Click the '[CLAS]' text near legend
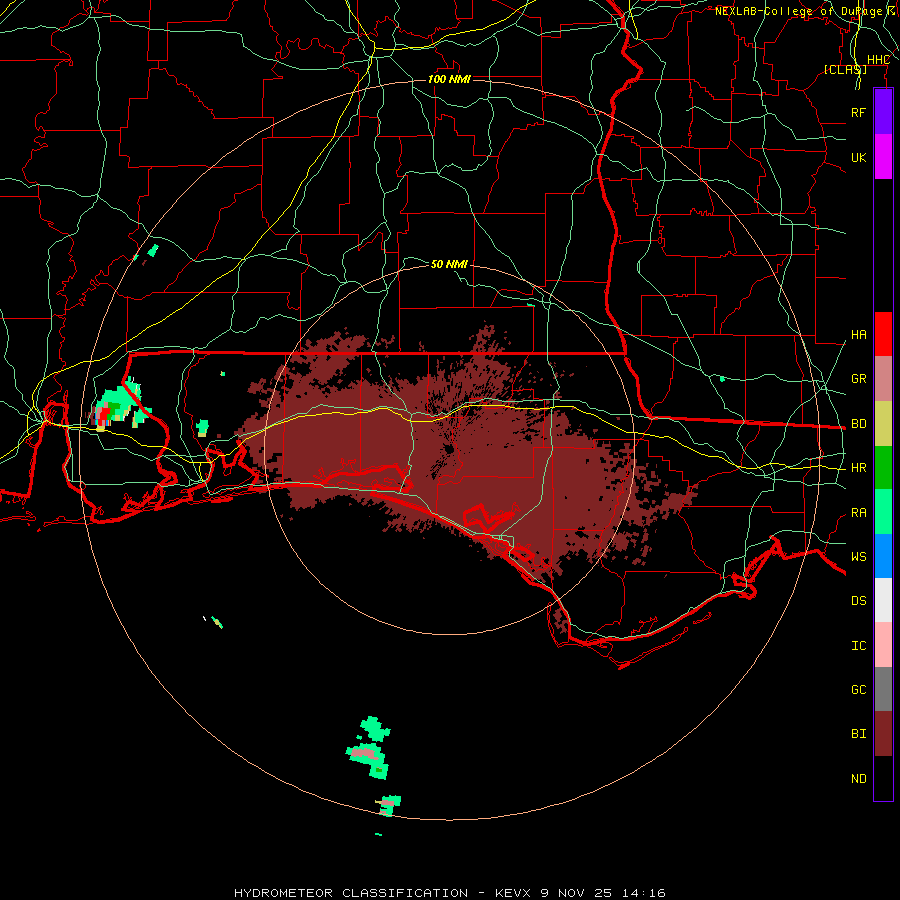This screenshot has width=900, height=900. [845, 69]
